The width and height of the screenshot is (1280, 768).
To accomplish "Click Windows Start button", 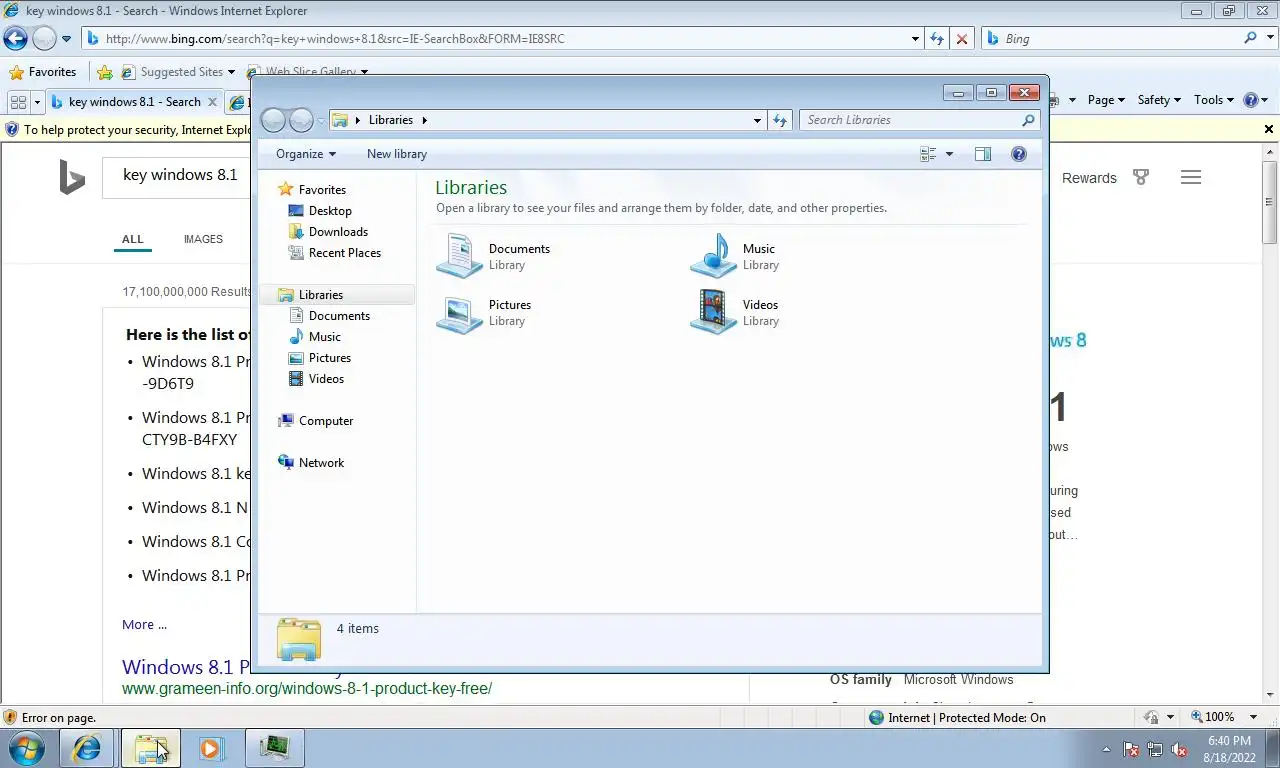I will [25, 748].
